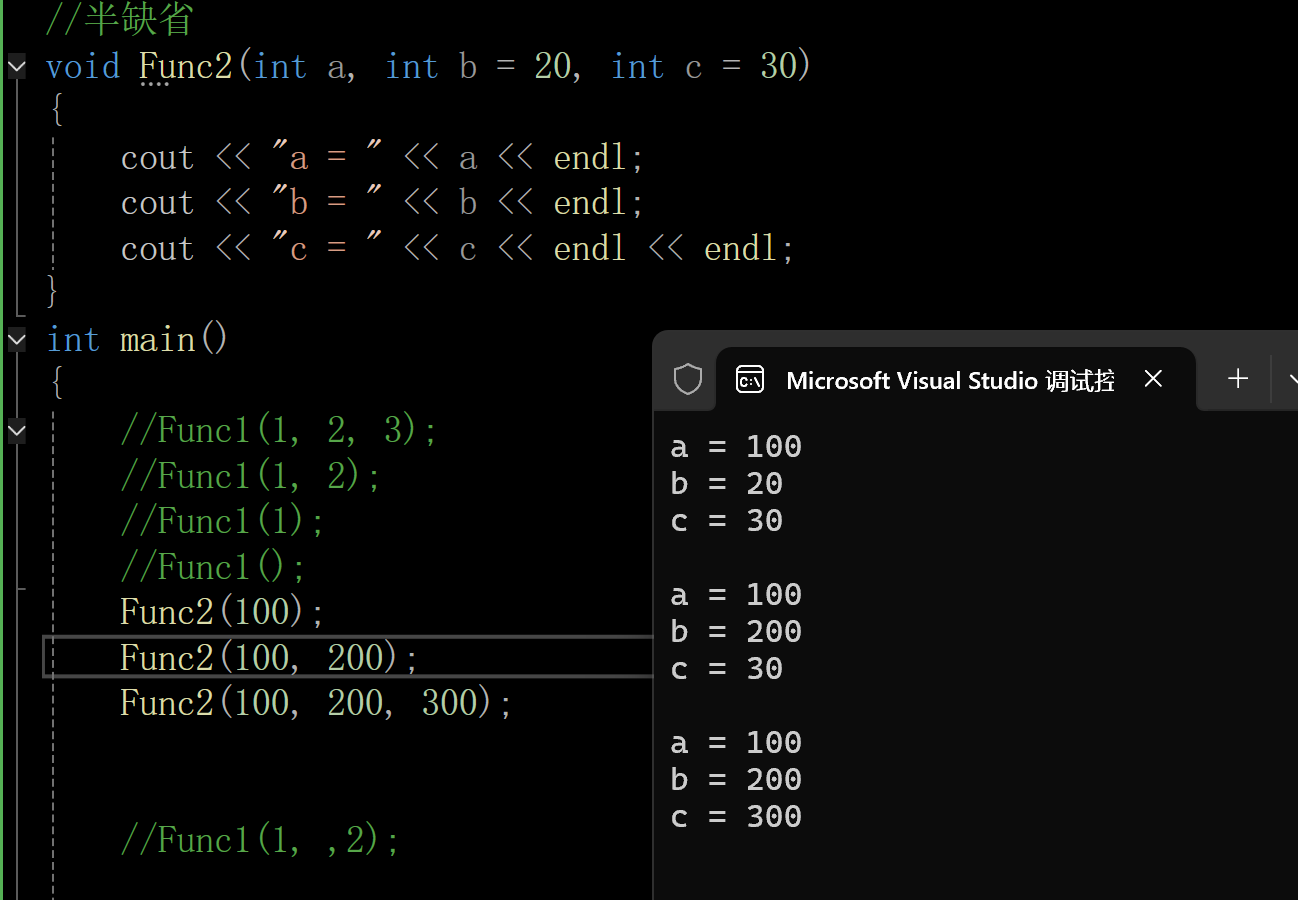Click the shield icon in the console title bar
The width and height of the screenshot is (1298, 900).
[688, 380]
